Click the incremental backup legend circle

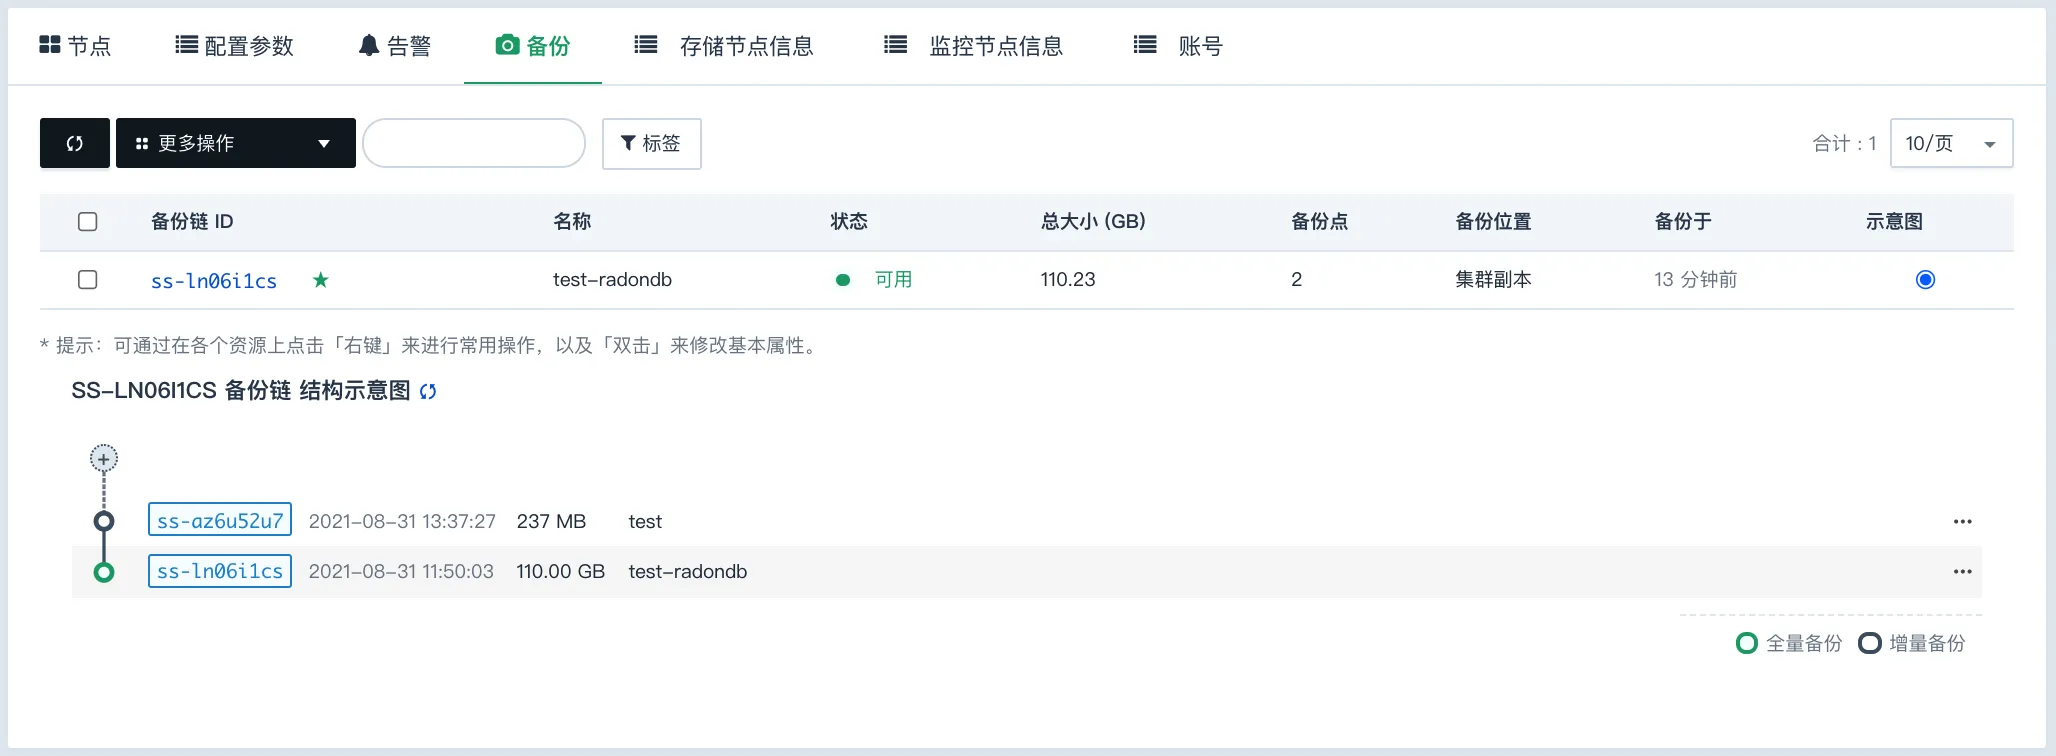click(1870, 643)
